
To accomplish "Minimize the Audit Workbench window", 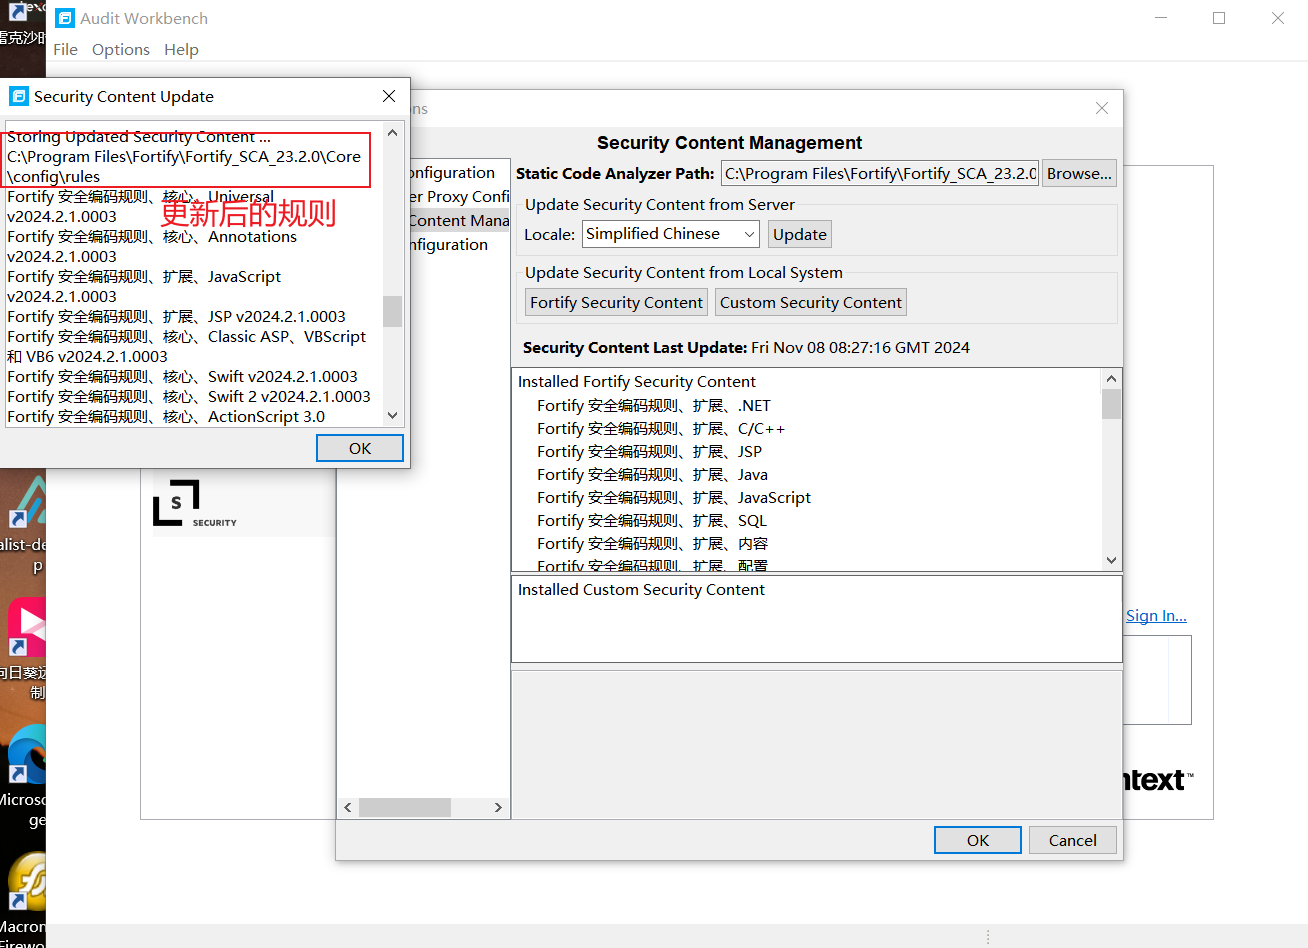I will pyautogui.click(x=1161, y=18).
